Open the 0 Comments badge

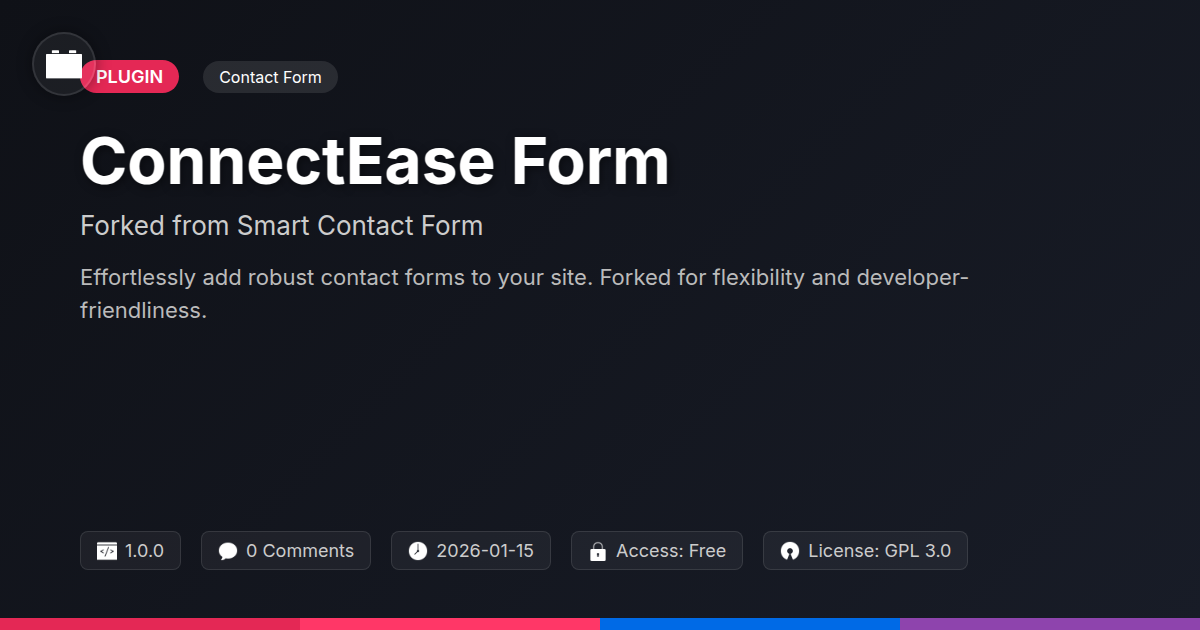click(x=286, y=551)
